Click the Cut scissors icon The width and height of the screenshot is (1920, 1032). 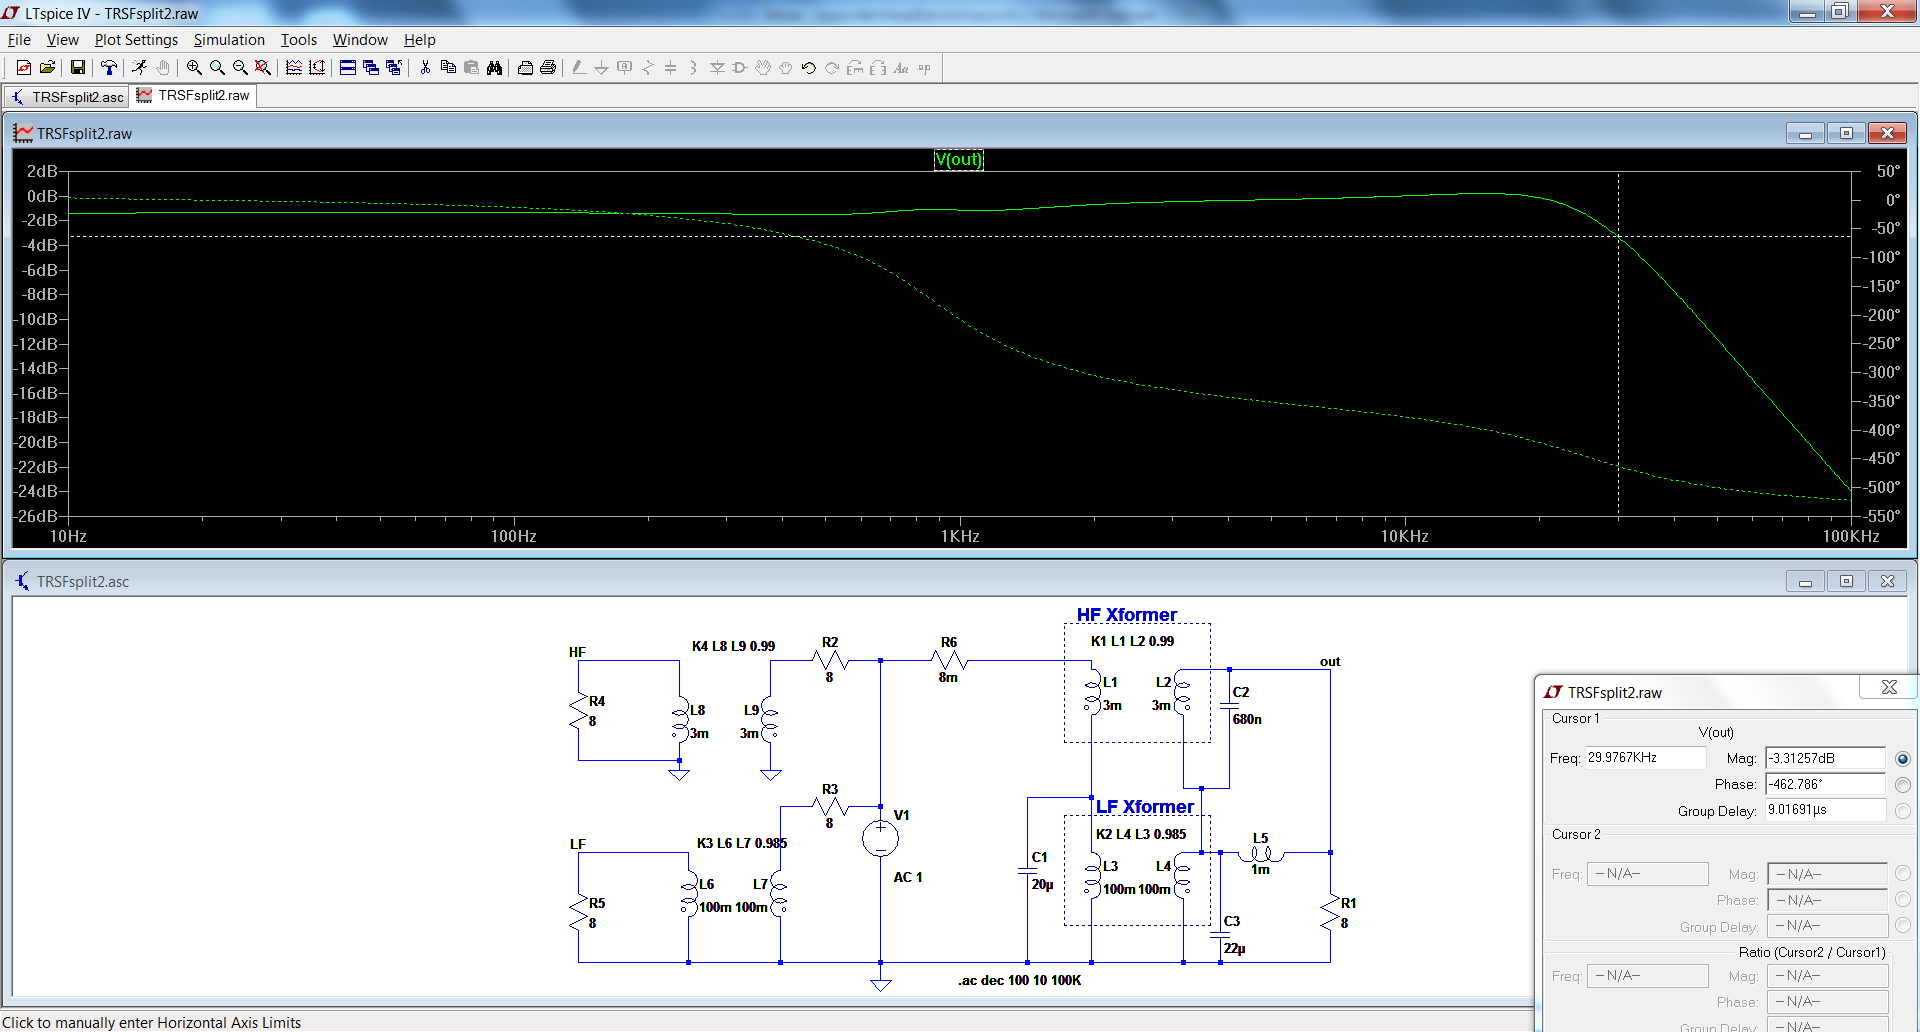[x=425, y=68]
